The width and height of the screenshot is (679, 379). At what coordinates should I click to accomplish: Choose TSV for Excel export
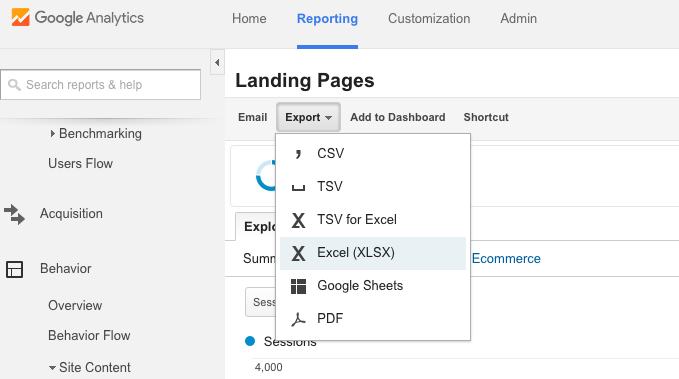pyautogui.click(x=373, y=220)
